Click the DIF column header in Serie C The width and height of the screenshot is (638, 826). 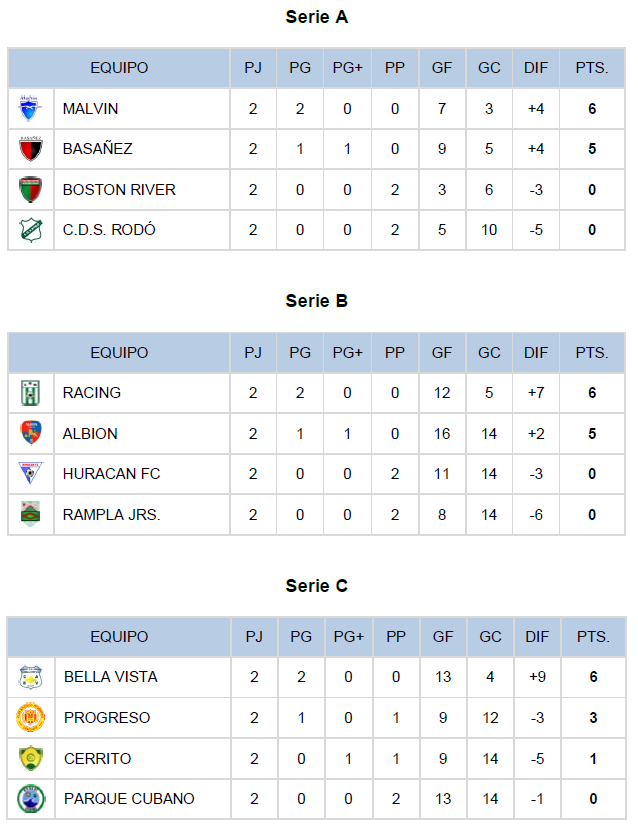(537, 637)
